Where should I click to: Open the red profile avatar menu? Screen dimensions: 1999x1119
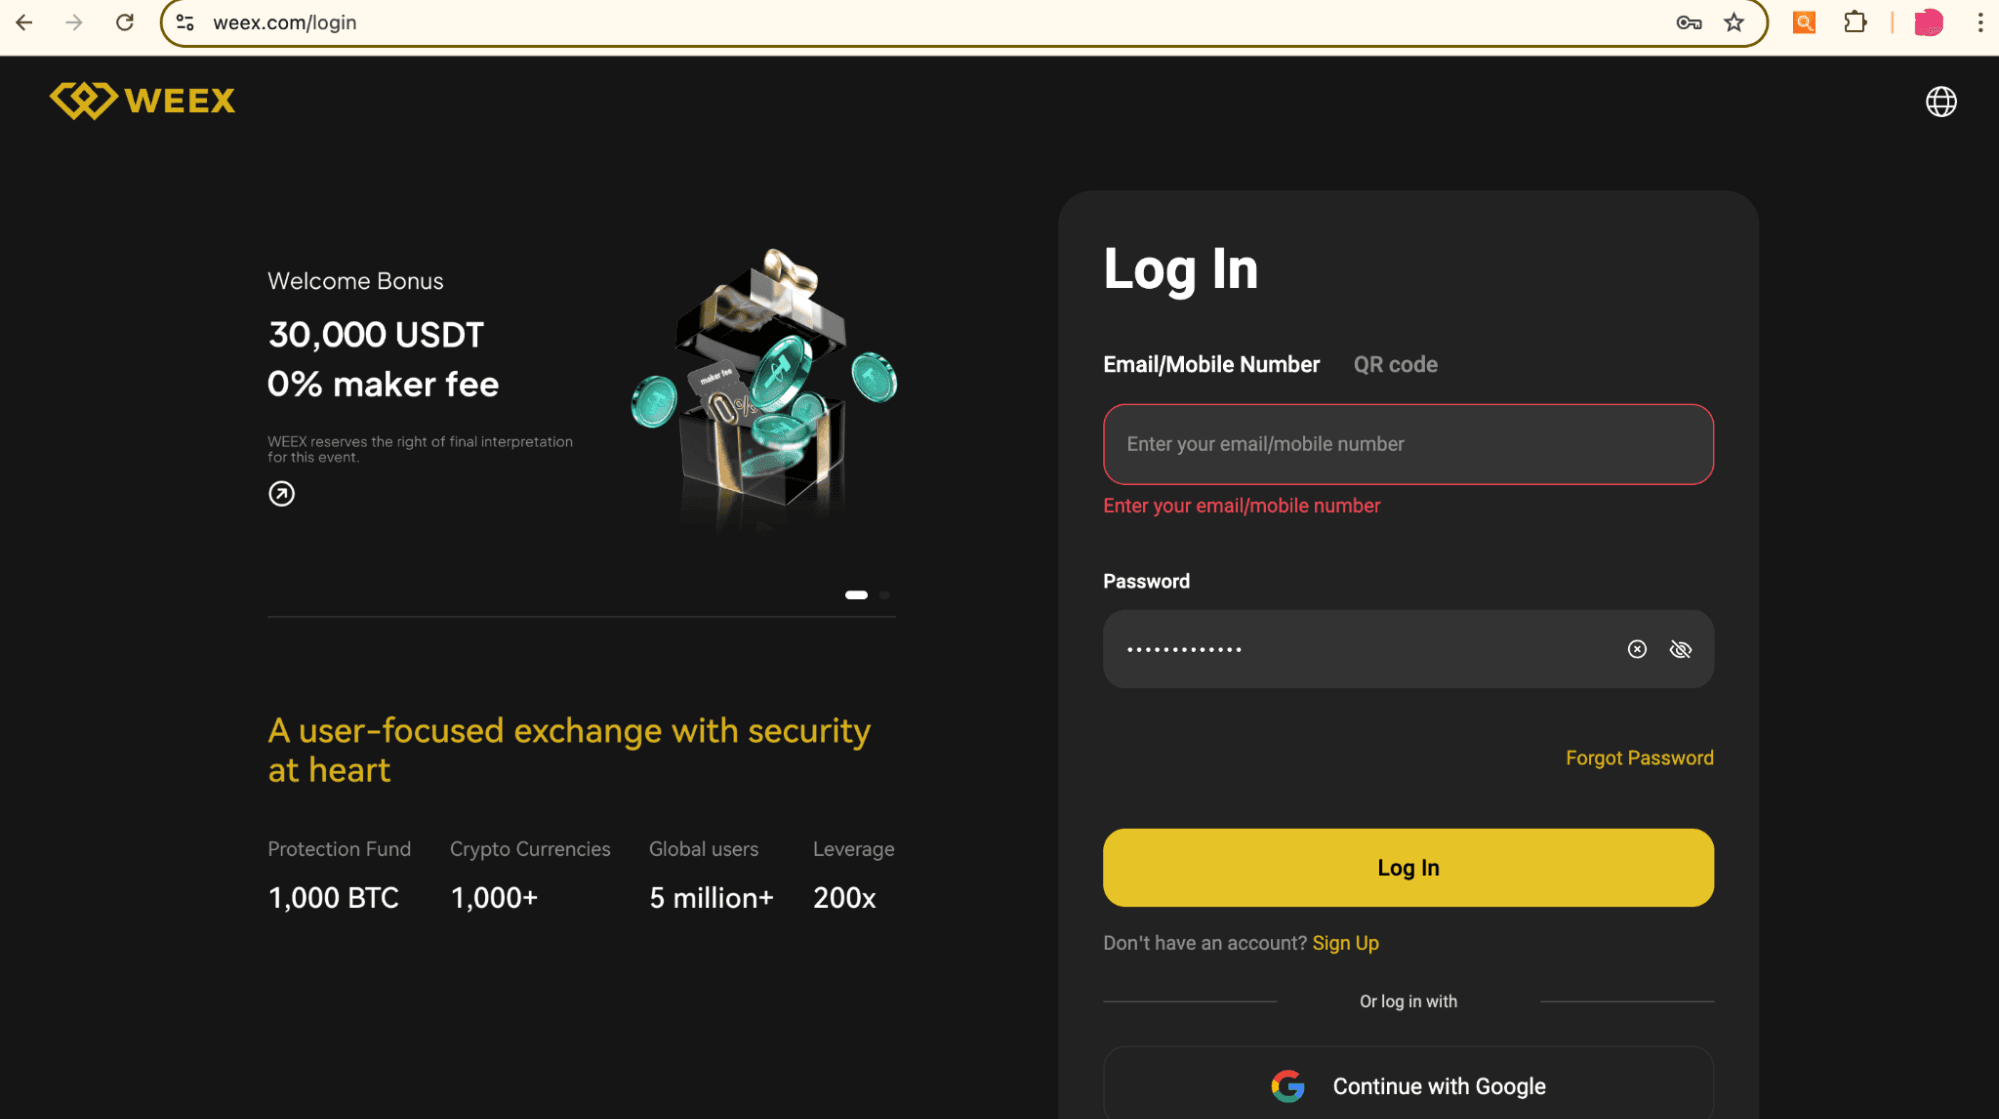tap(1928, 22)
